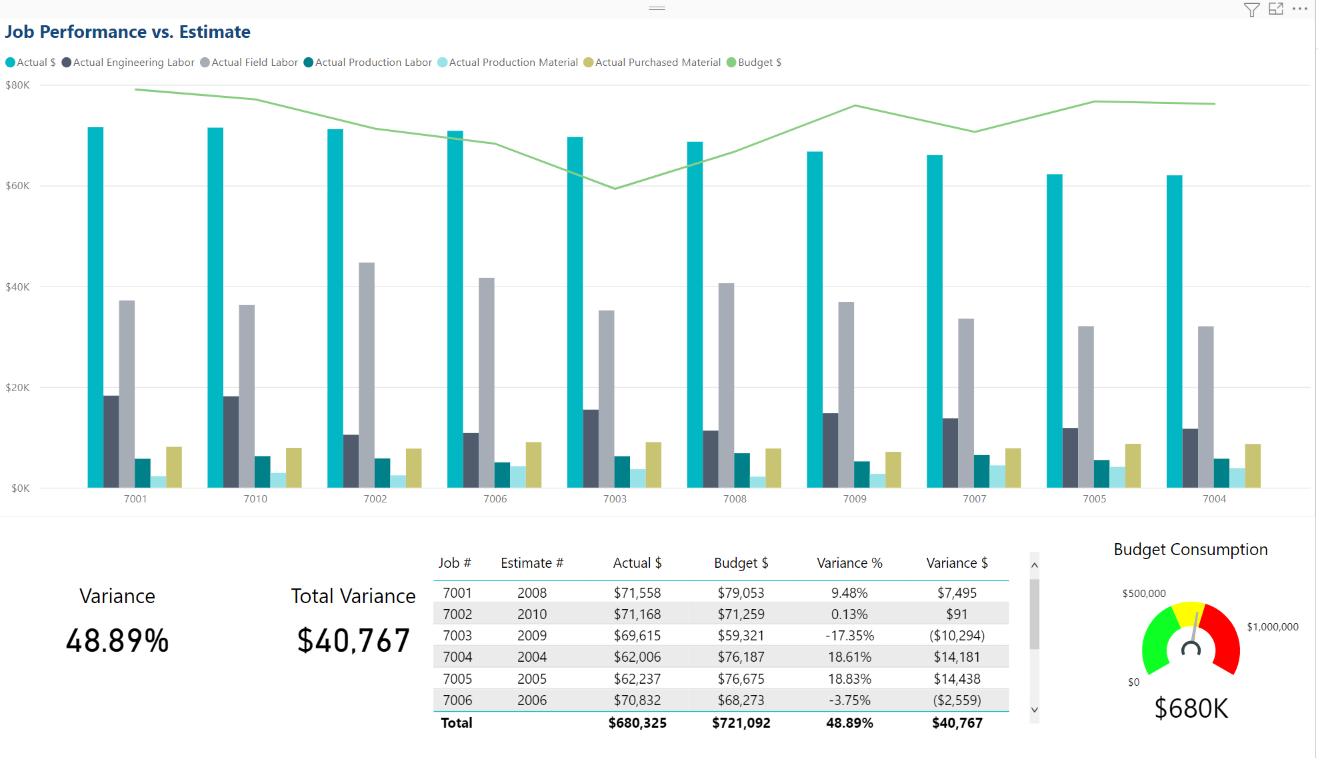Open the filters pane

[1251, 9]
